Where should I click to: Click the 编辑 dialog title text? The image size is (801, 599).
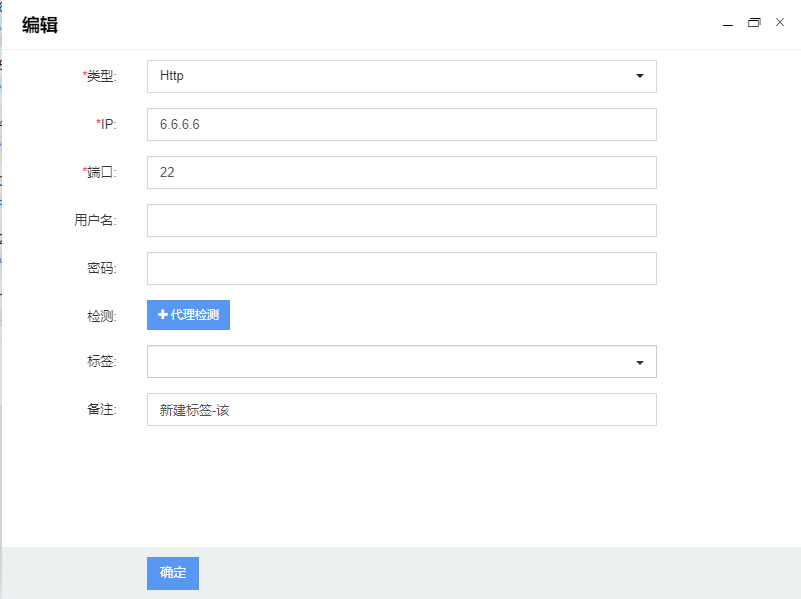coord(40,25)
